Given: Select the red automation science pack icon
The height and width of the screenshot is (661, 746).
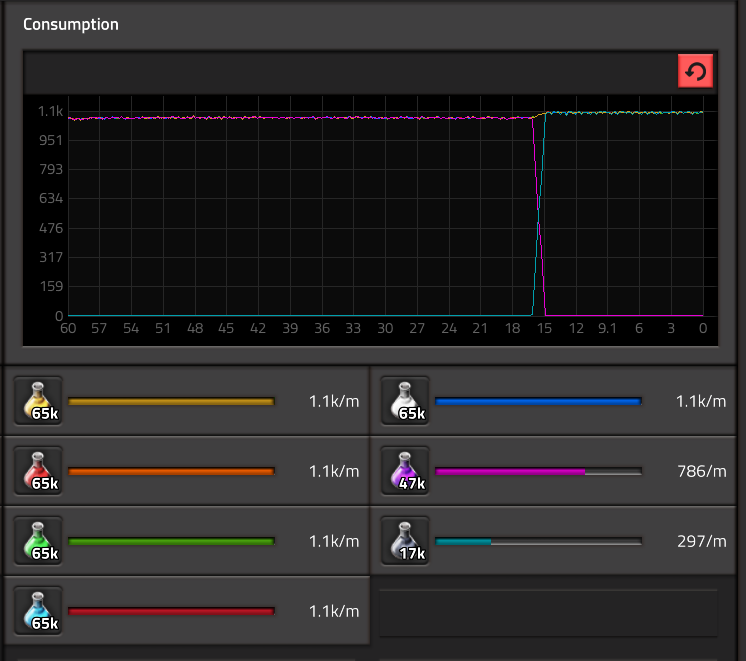Looking at the screenshot, I should (x=38, y=471).
